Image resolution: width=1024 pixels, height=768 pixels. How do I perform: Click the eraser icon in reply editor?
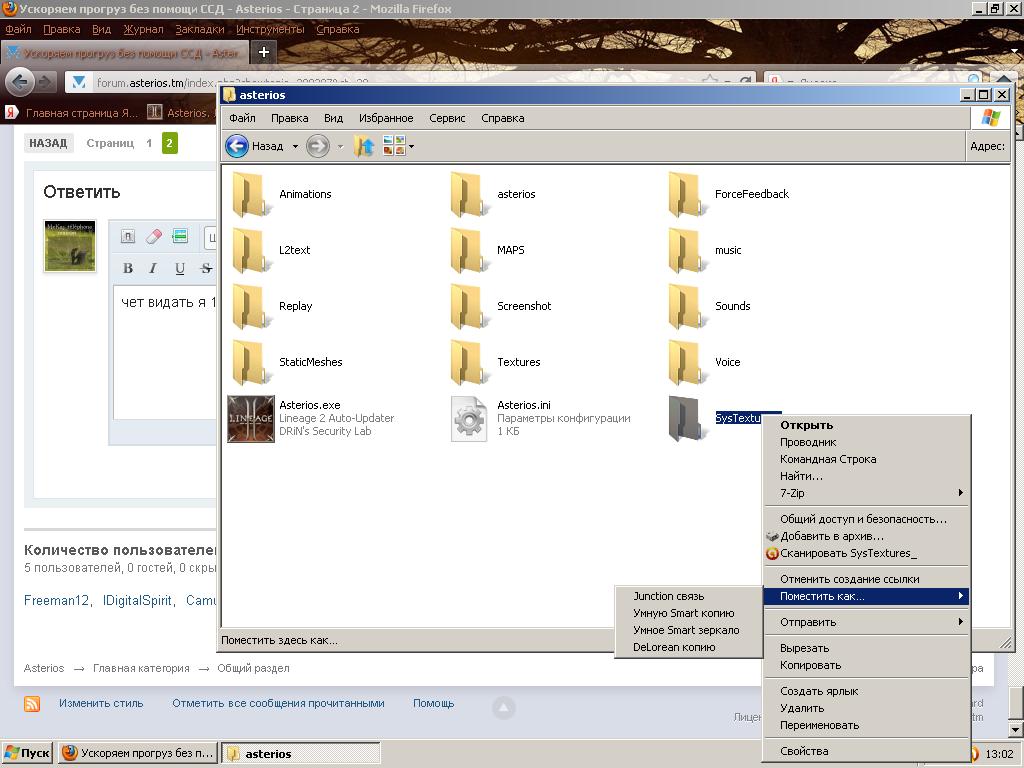point(153,237)
